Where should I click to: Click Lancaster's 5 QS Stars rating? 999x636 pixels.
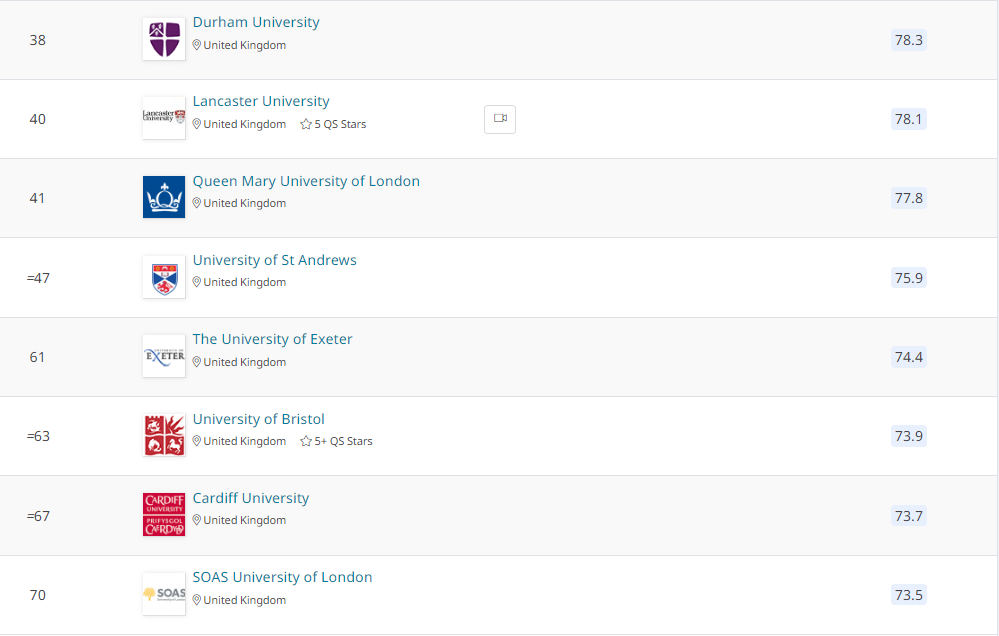coord(334,125)
